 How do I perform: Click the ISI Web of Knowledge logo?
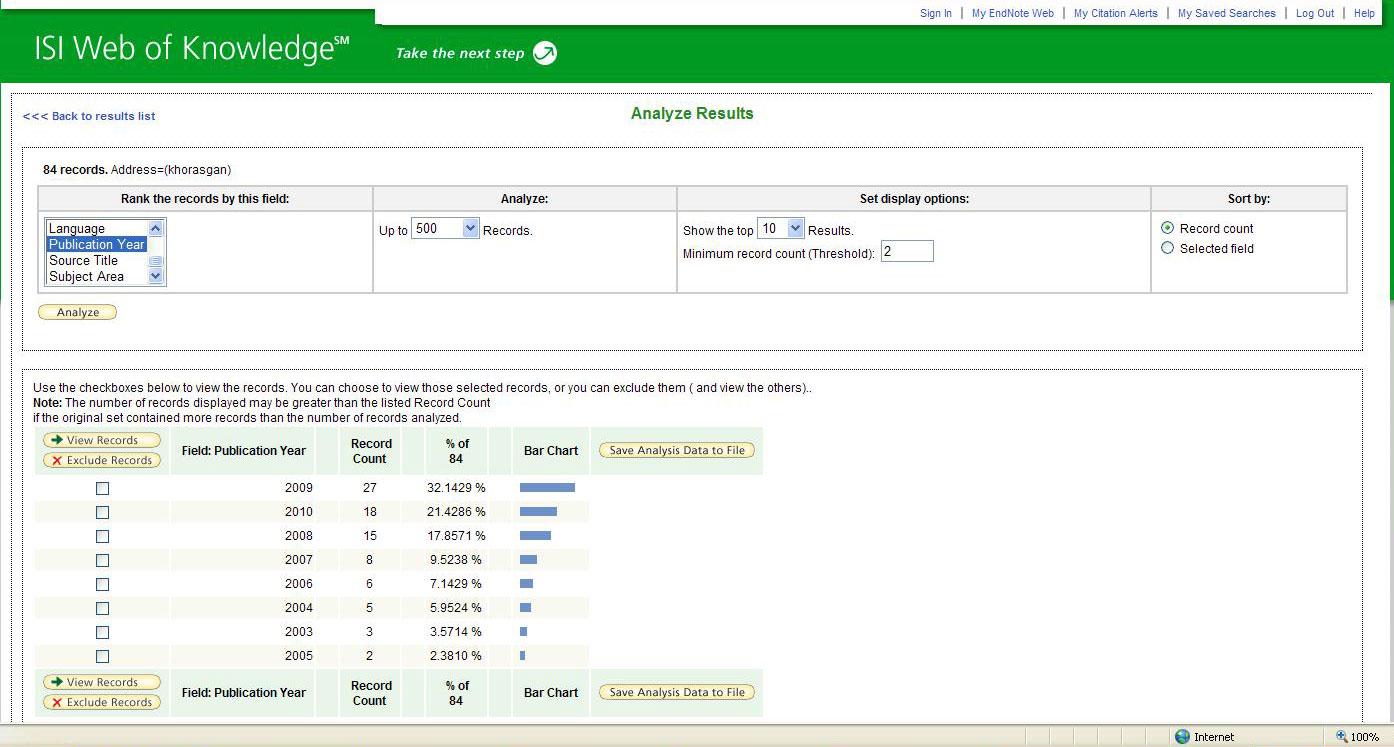[192, 50]
